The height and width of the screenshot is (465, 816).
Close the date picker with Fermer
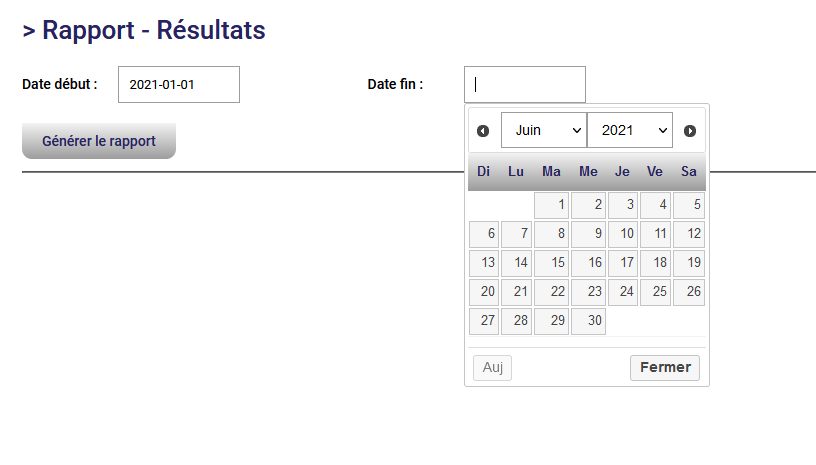tap(665, 368)
